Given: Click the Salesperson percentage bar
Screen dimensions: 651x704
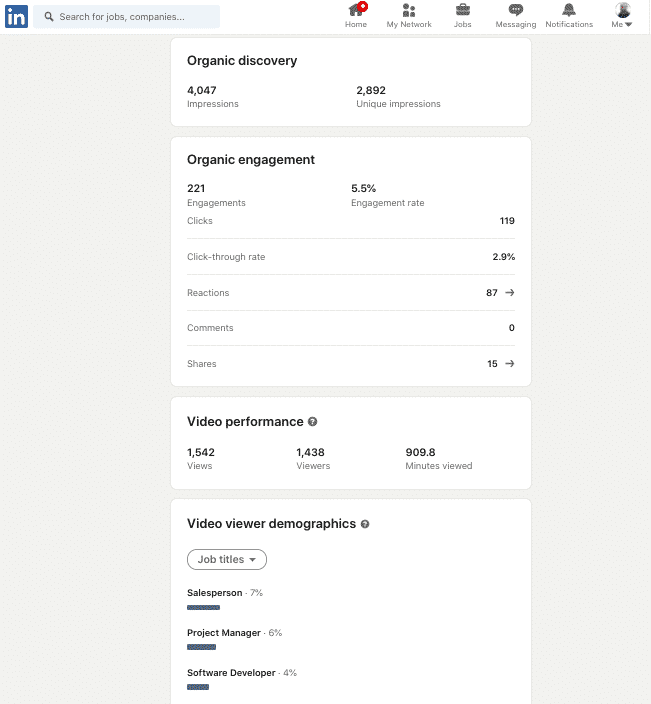Looking at the screenshot, I should [203, 608].
